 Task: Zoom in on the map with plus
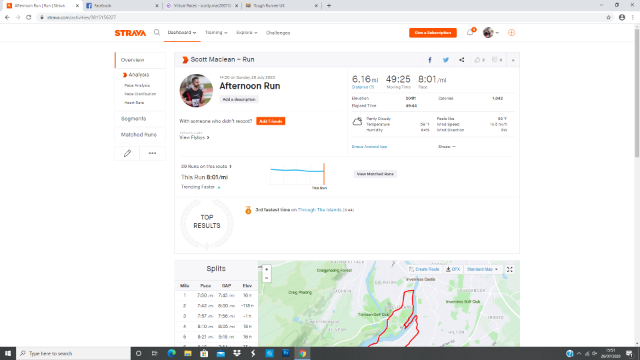[267, 269]
